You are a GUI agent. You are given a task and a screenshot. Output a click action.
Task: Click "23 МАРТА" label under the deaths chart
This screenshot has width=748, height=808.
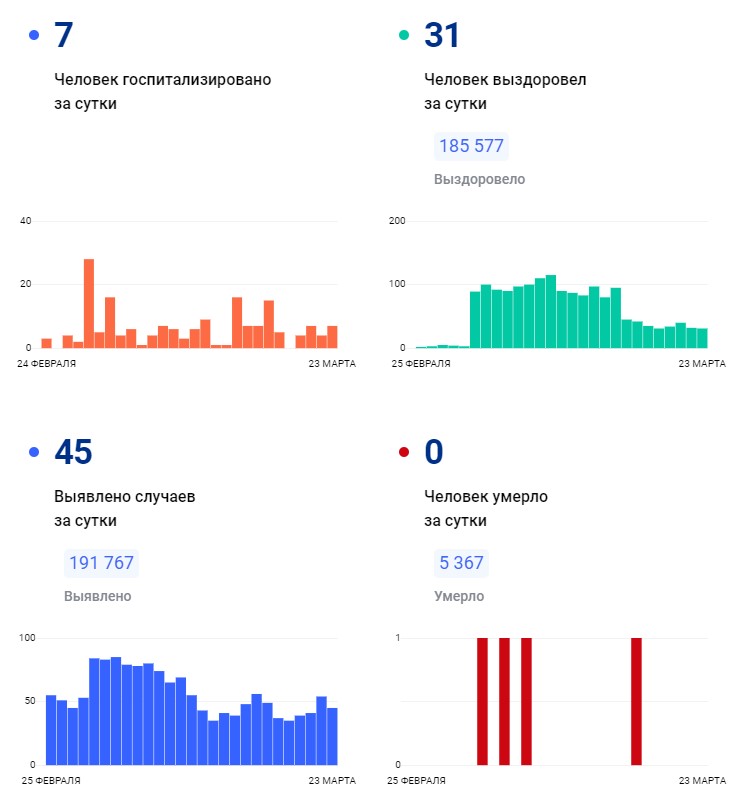[702, 780]
